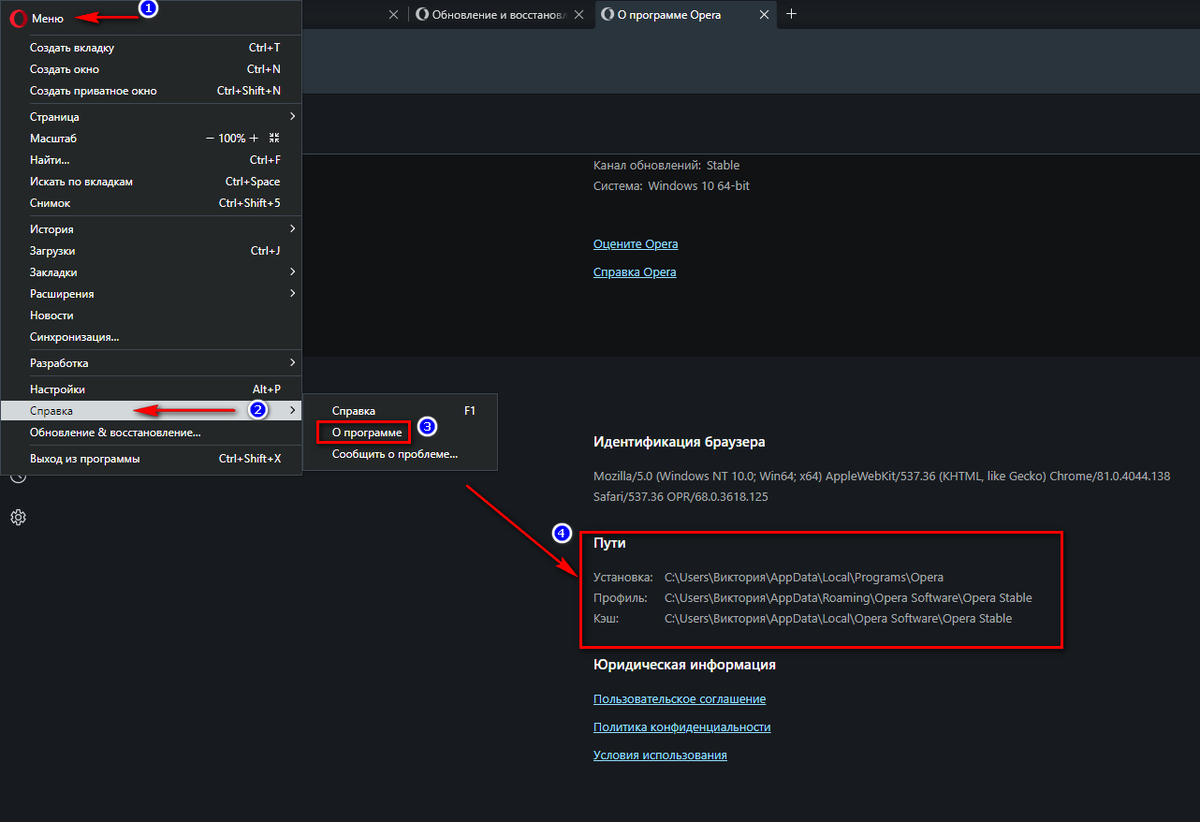
Task: Toggle fullscreen icon in the Масштаб row
Action: pos(275,138)
